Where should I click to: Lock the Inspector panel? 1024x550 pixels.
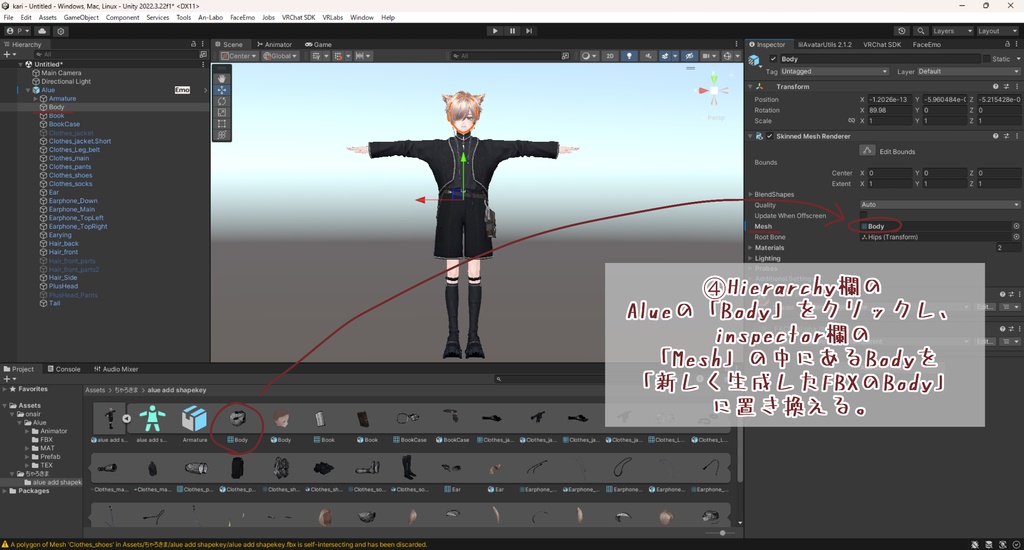(x=1007, y=44)
